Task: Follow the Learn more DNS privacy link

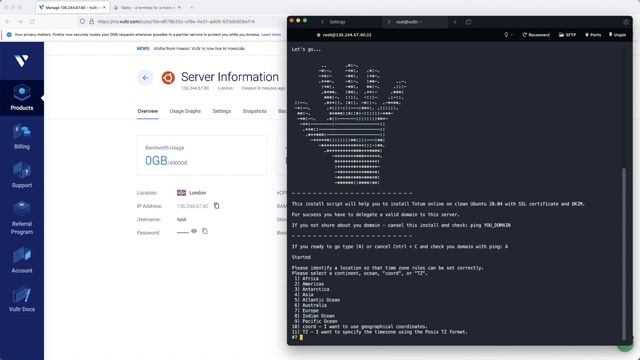Action: click(x=271, y=35)
